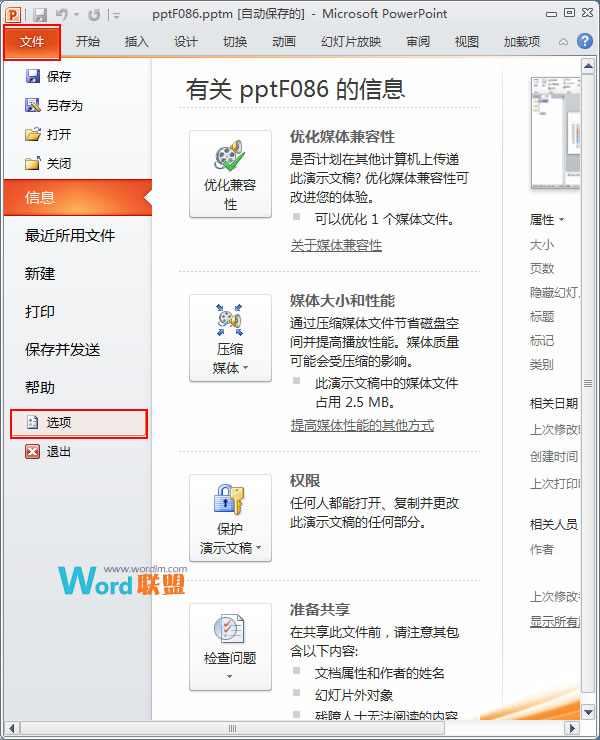600x740 pixels.
Task: Open 选项 options in sidebar
Action: point(79,423)
